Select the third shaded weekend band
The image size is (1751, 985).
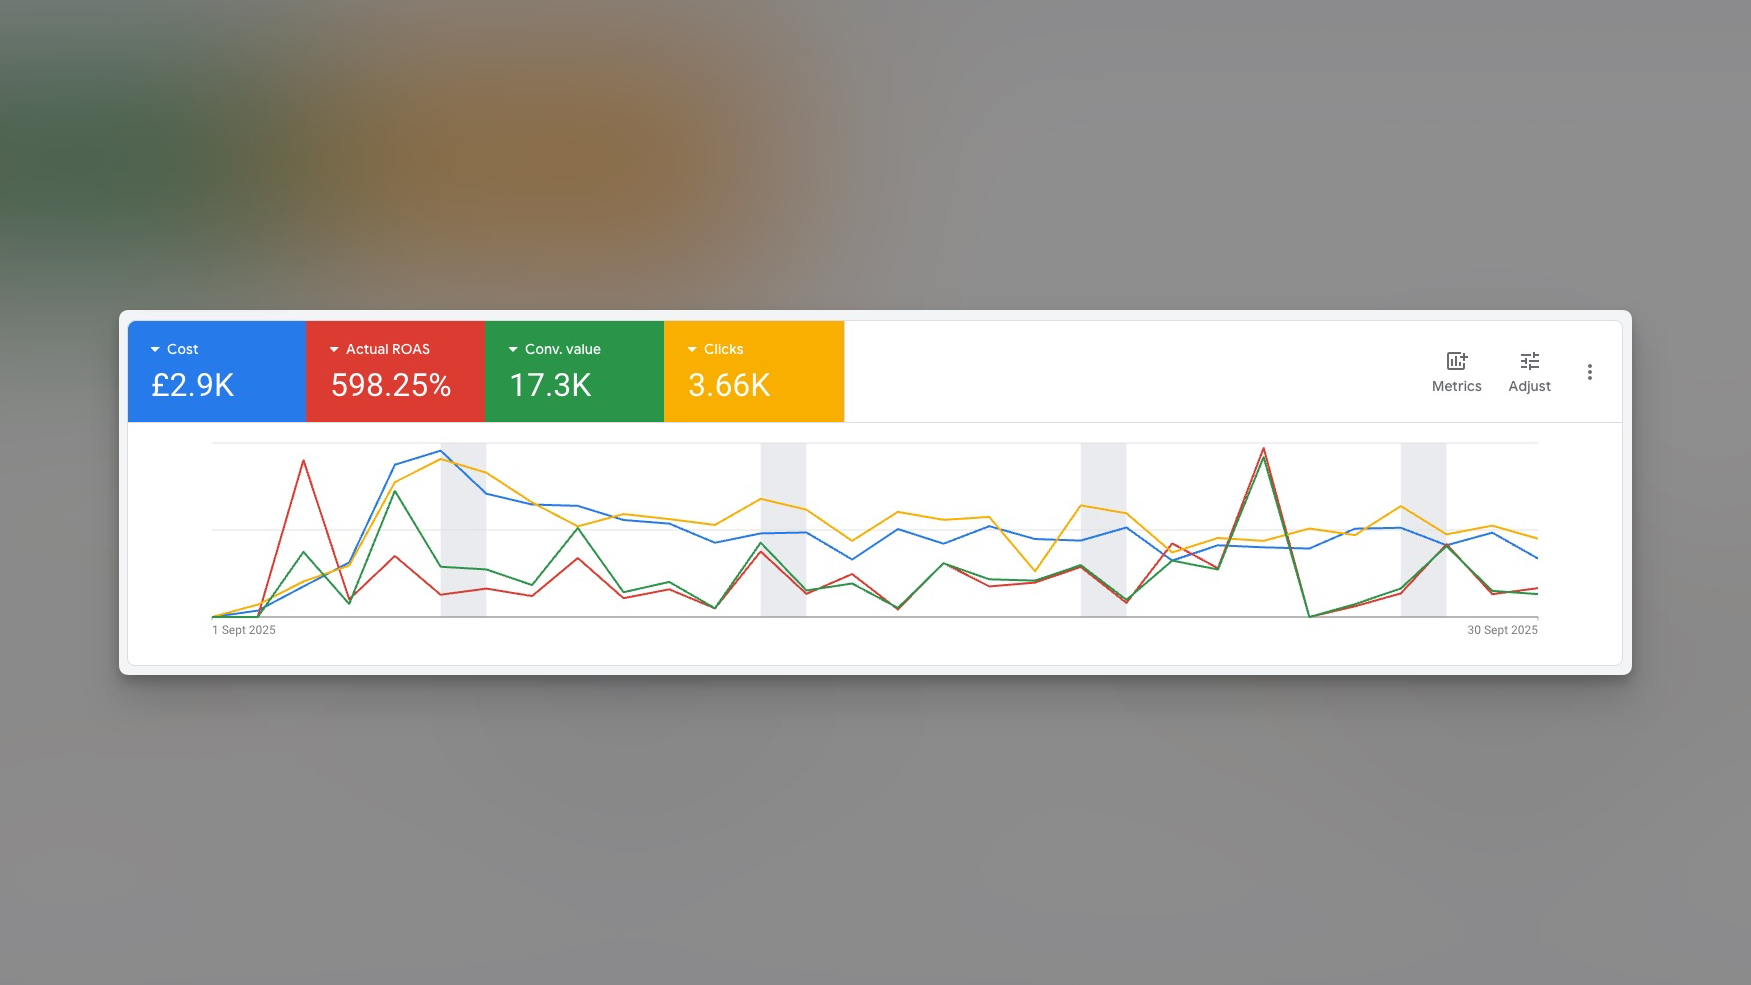[1103, 530]
